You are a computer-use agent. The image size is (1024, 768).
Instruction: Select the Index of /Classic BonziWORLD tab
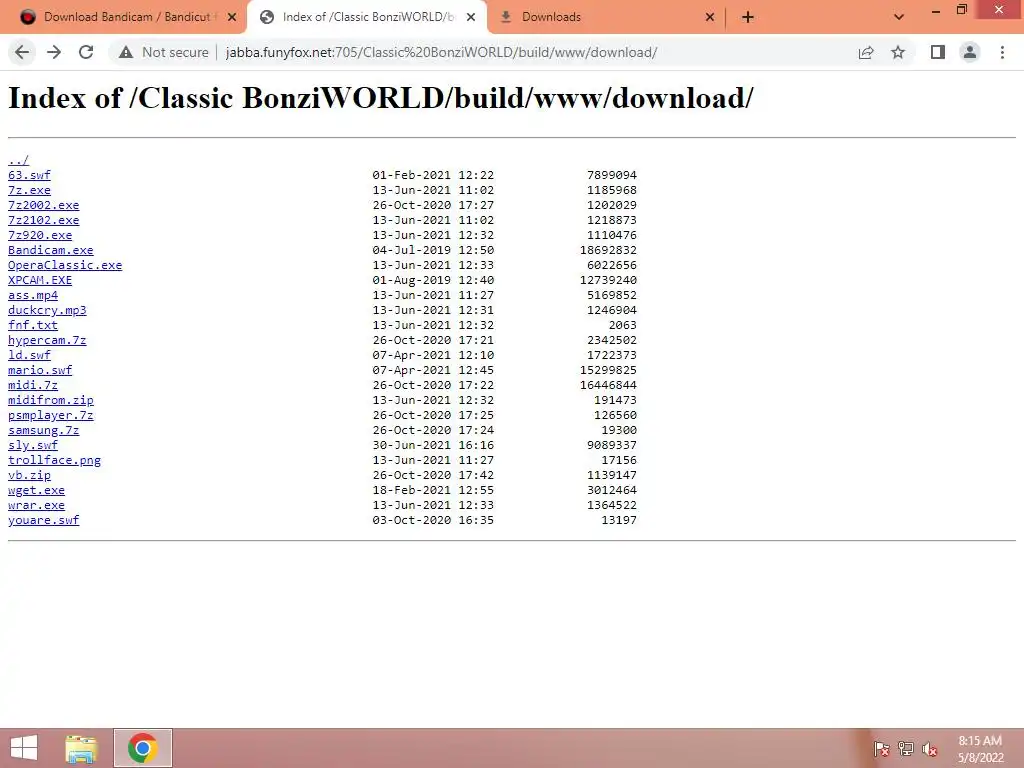367,17
